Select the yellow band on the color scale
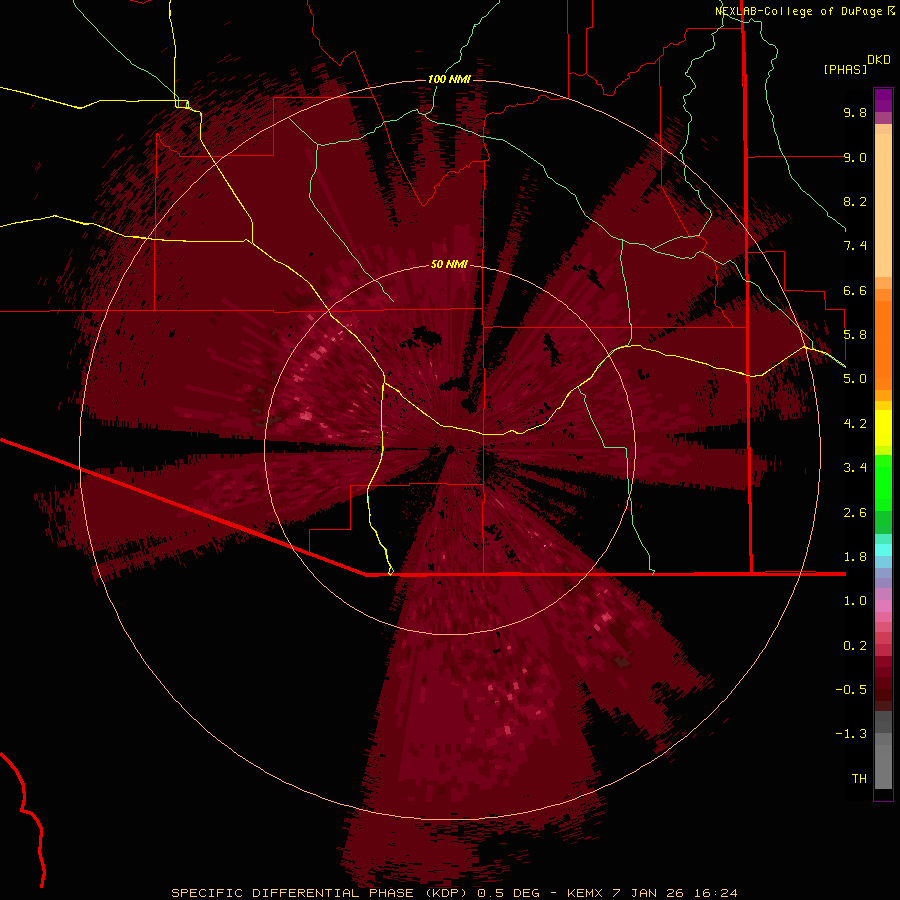The height and width of the screenshot is (900, 900). [x=883, y=428]
